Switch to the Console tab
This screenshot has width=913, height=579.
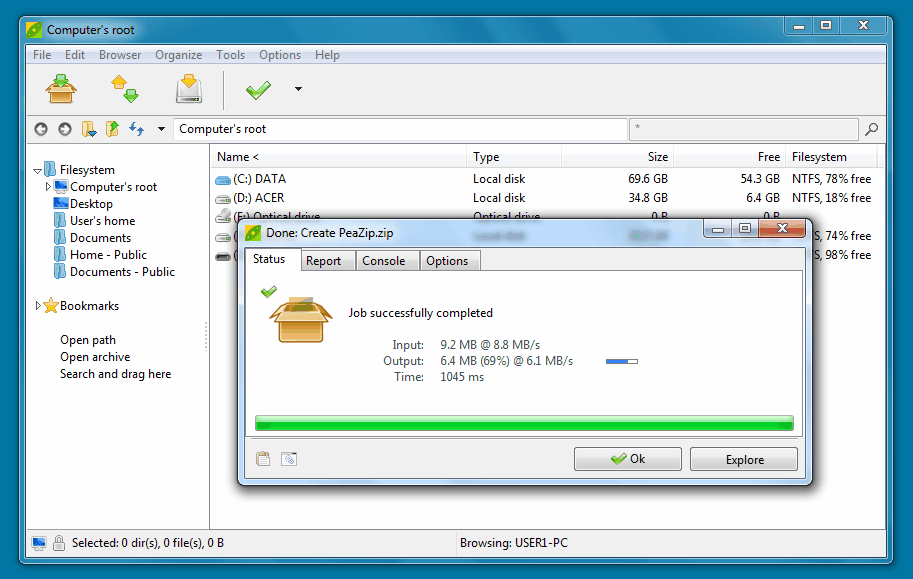[x=383, y=261]
